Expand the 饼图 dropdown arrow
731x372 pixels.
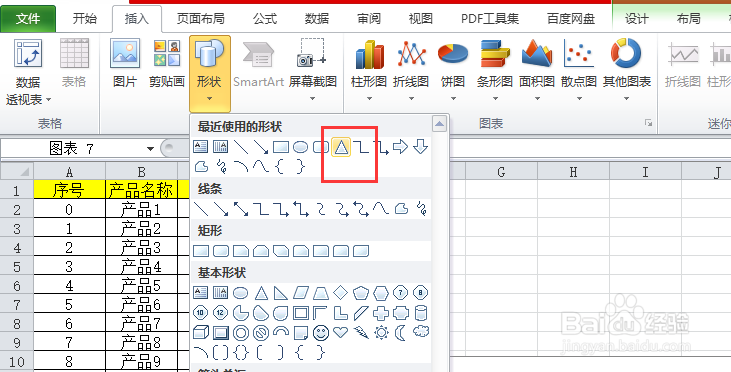[453, 98]
